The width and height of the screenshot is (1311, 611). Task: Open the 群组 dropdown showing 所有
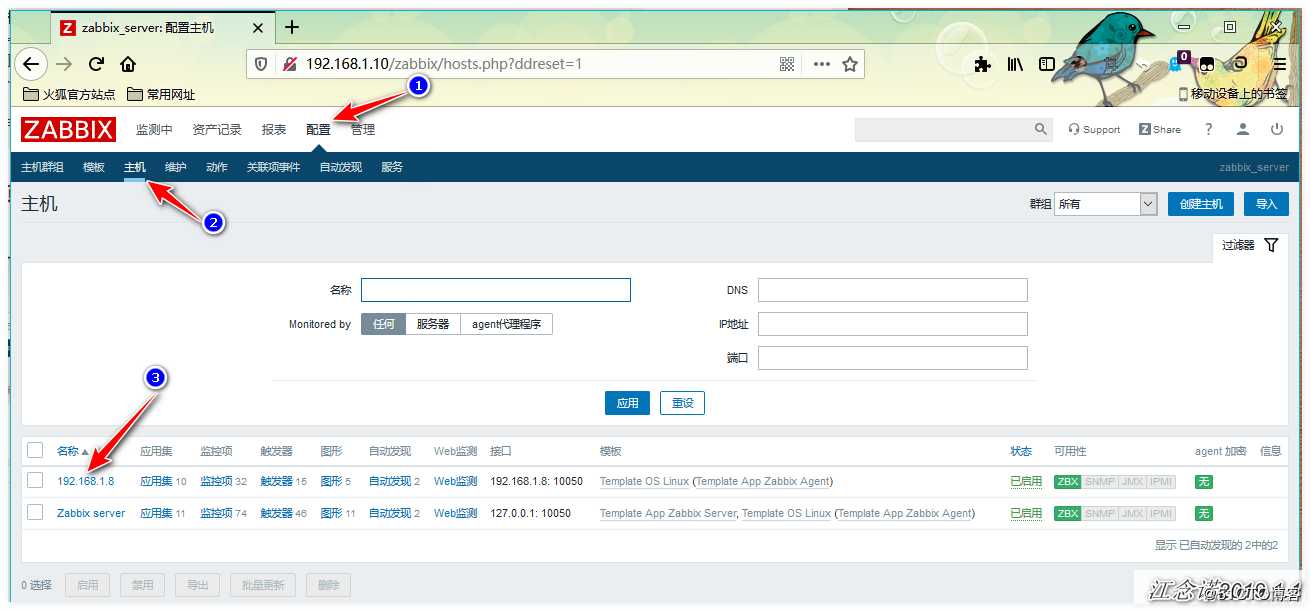1105,204
